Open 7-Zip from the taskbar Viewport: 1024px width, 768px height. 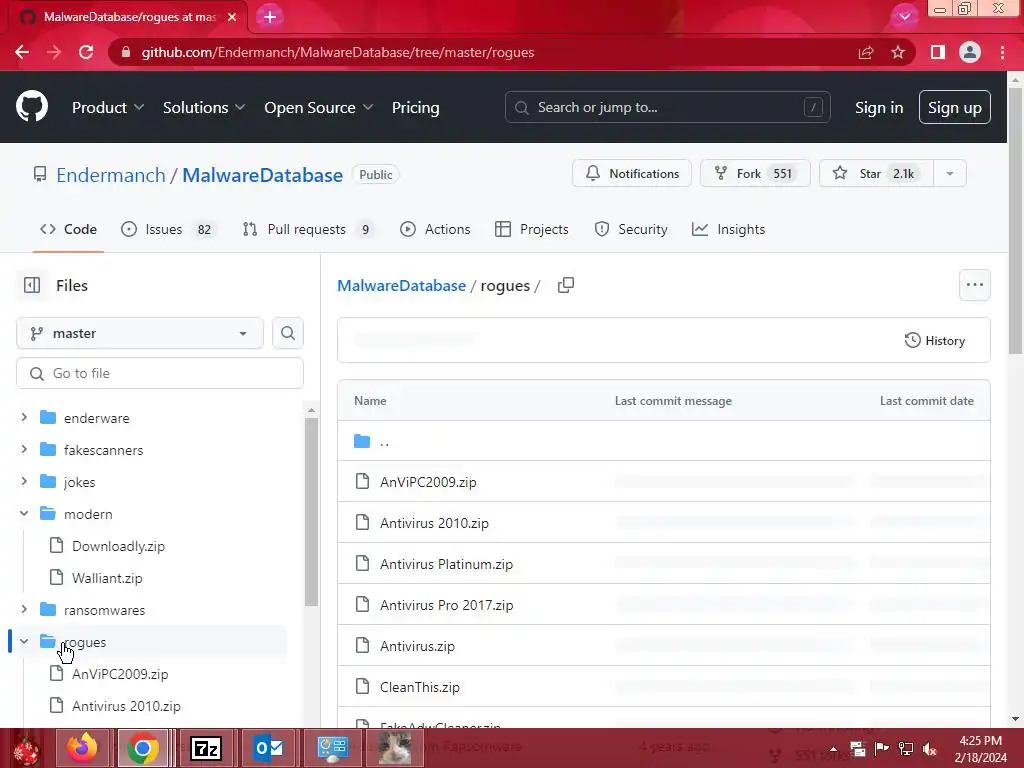[205, 748]
